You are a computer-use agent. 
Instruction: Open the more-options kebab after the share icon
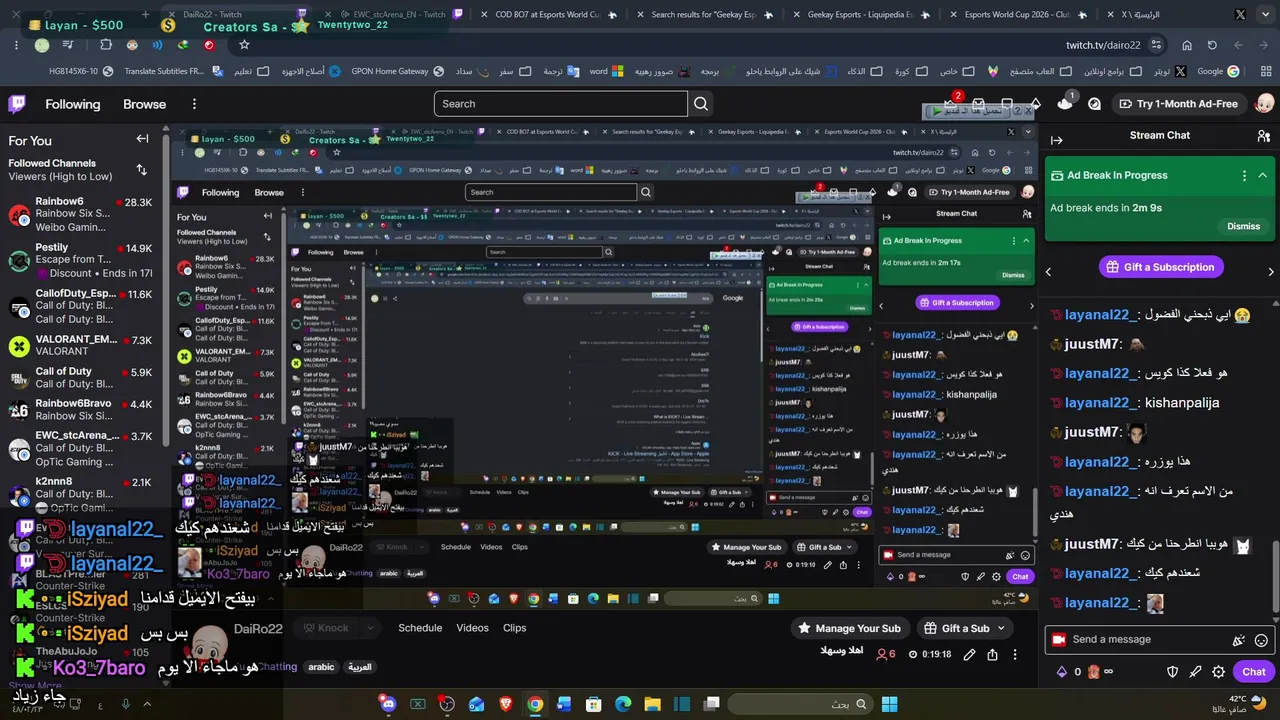coord(1015,654)
